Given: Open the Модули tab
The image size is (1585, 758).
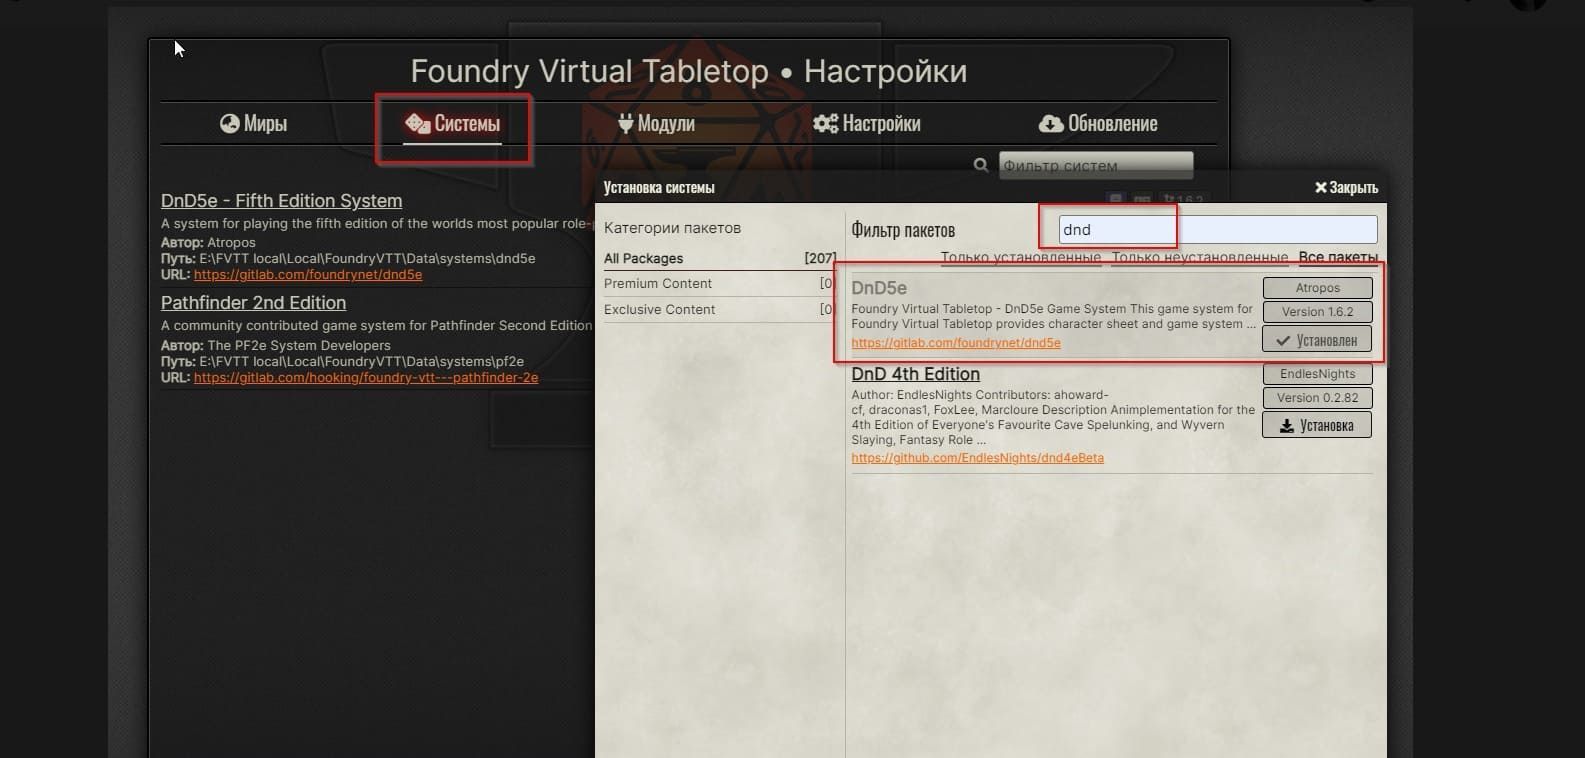Looking at the screenshot, I should 656,123.
